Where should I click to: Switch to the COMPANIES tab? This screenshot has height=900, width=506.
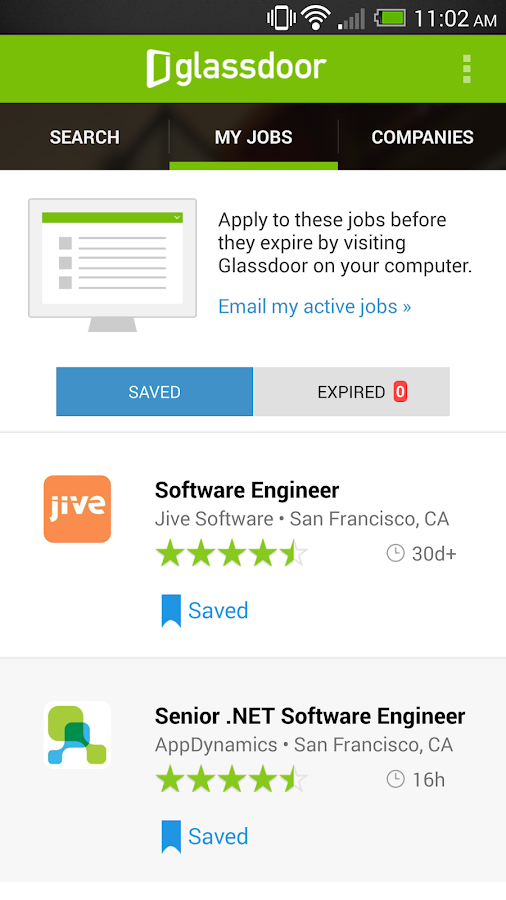(x=422, y=137)
